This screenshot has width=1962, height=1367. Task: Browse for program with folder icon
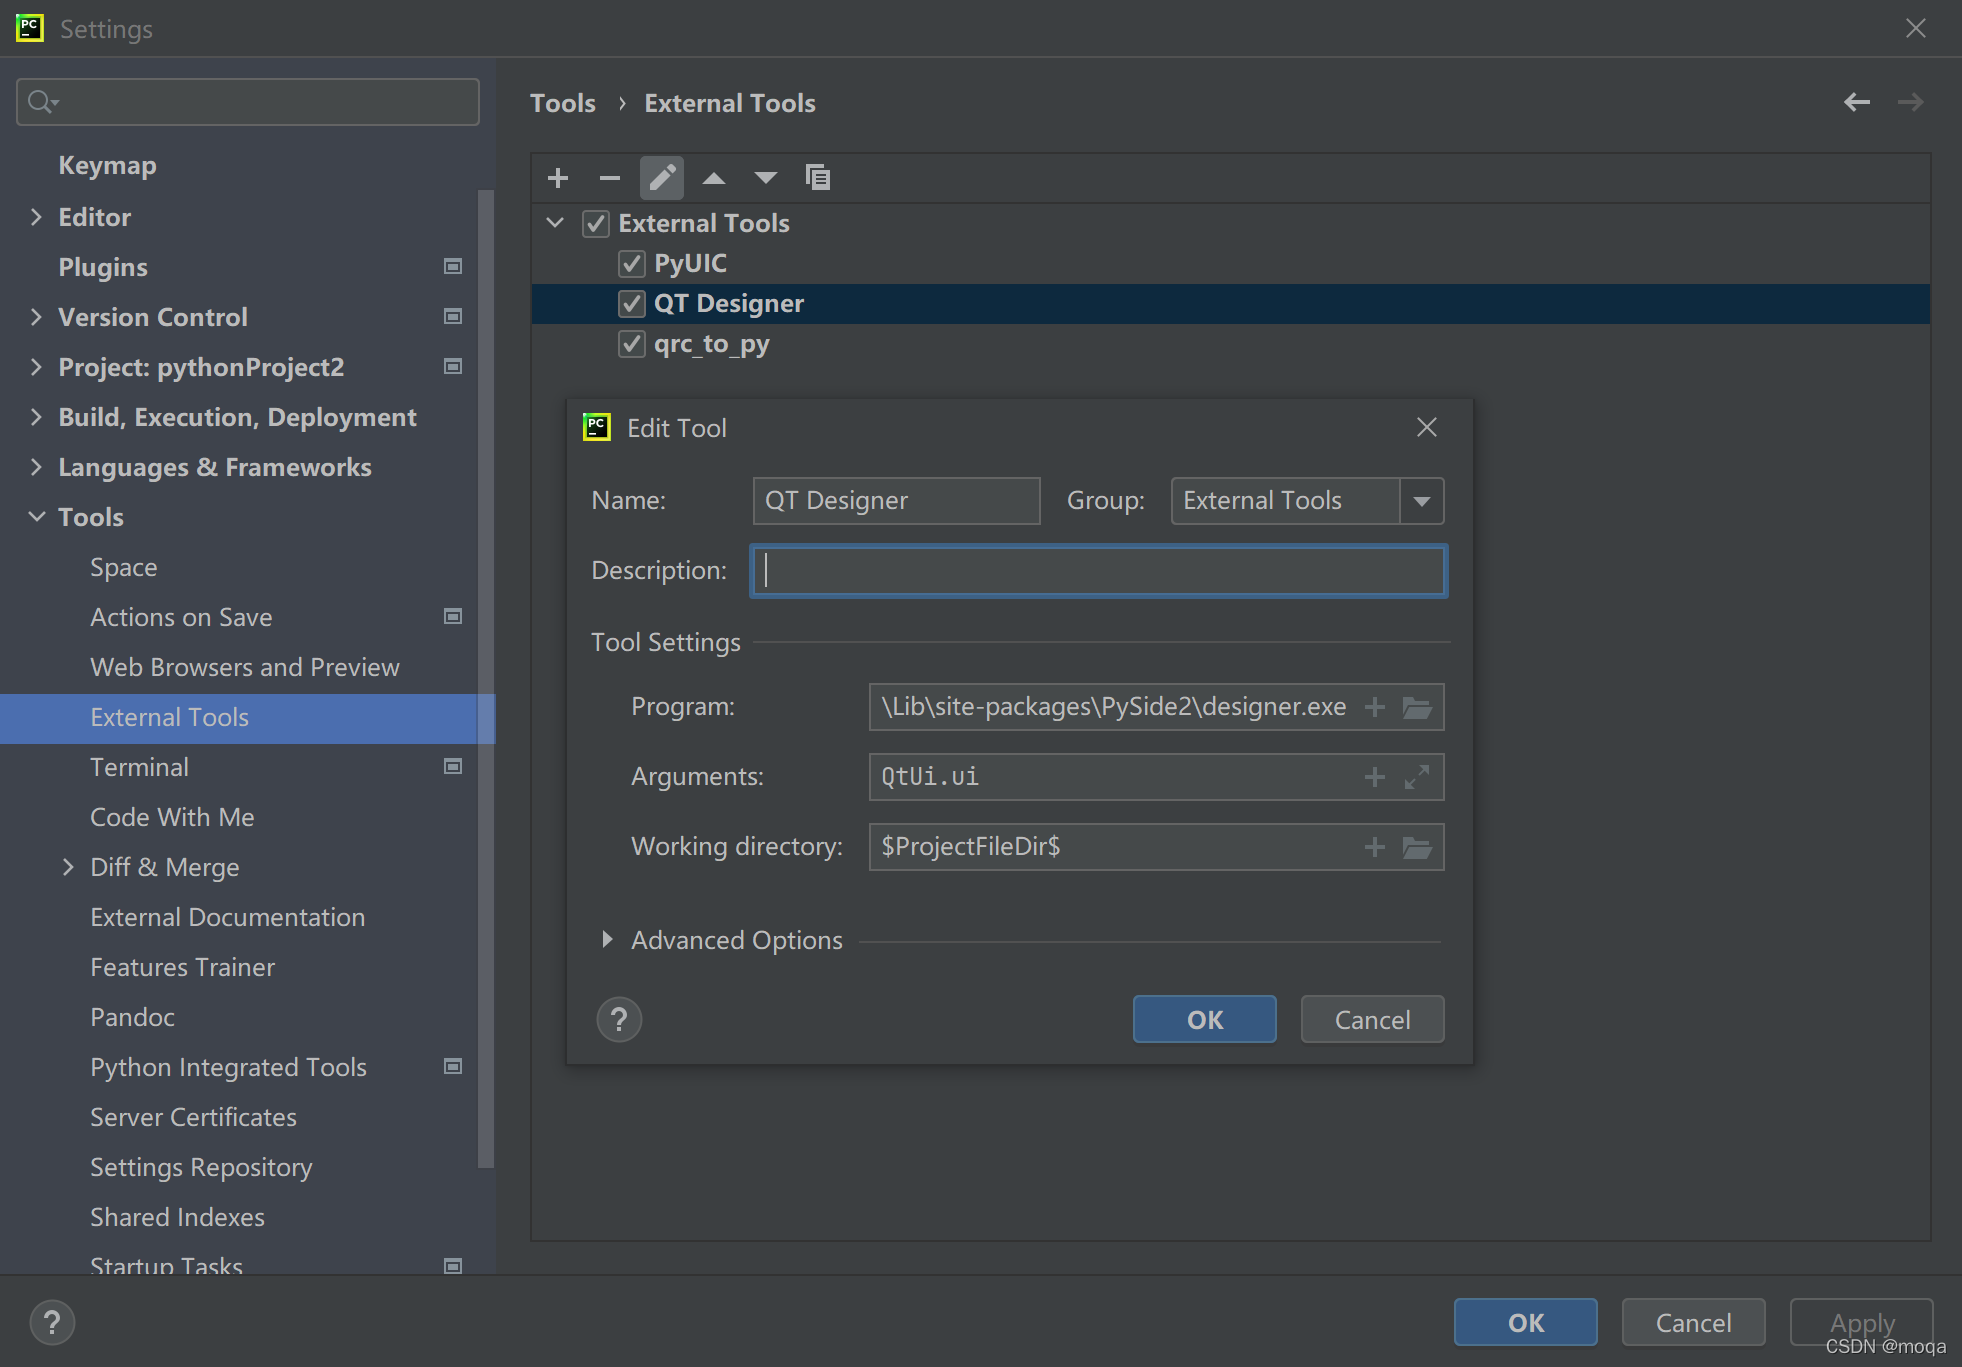[1417, 707]
